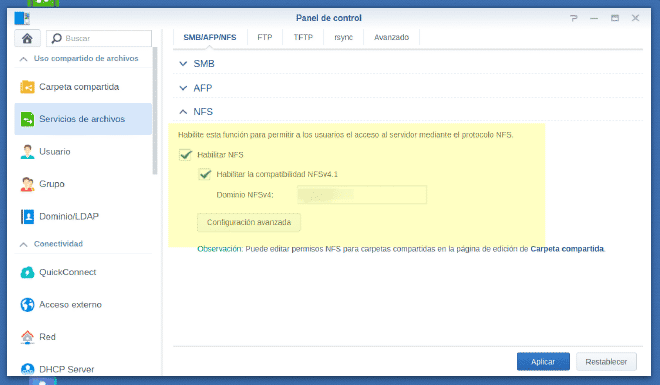Image resolution: width=660 pixels, height=385 pixels.
Task: Click the Dominio/LDAP address book icon
Action: pos(27,216)
